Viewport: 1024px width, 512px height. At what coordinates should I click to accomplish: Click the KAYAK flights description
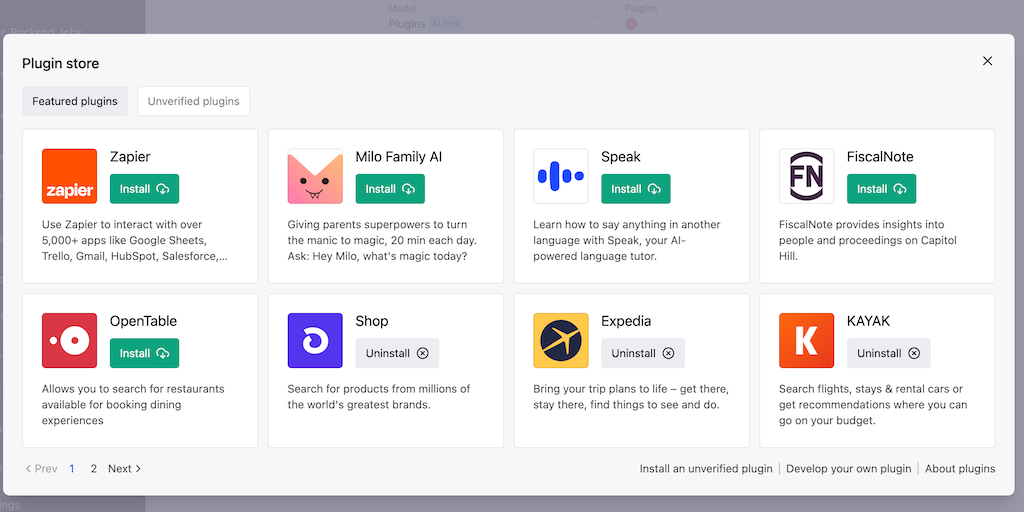click(x=873, y=405)
